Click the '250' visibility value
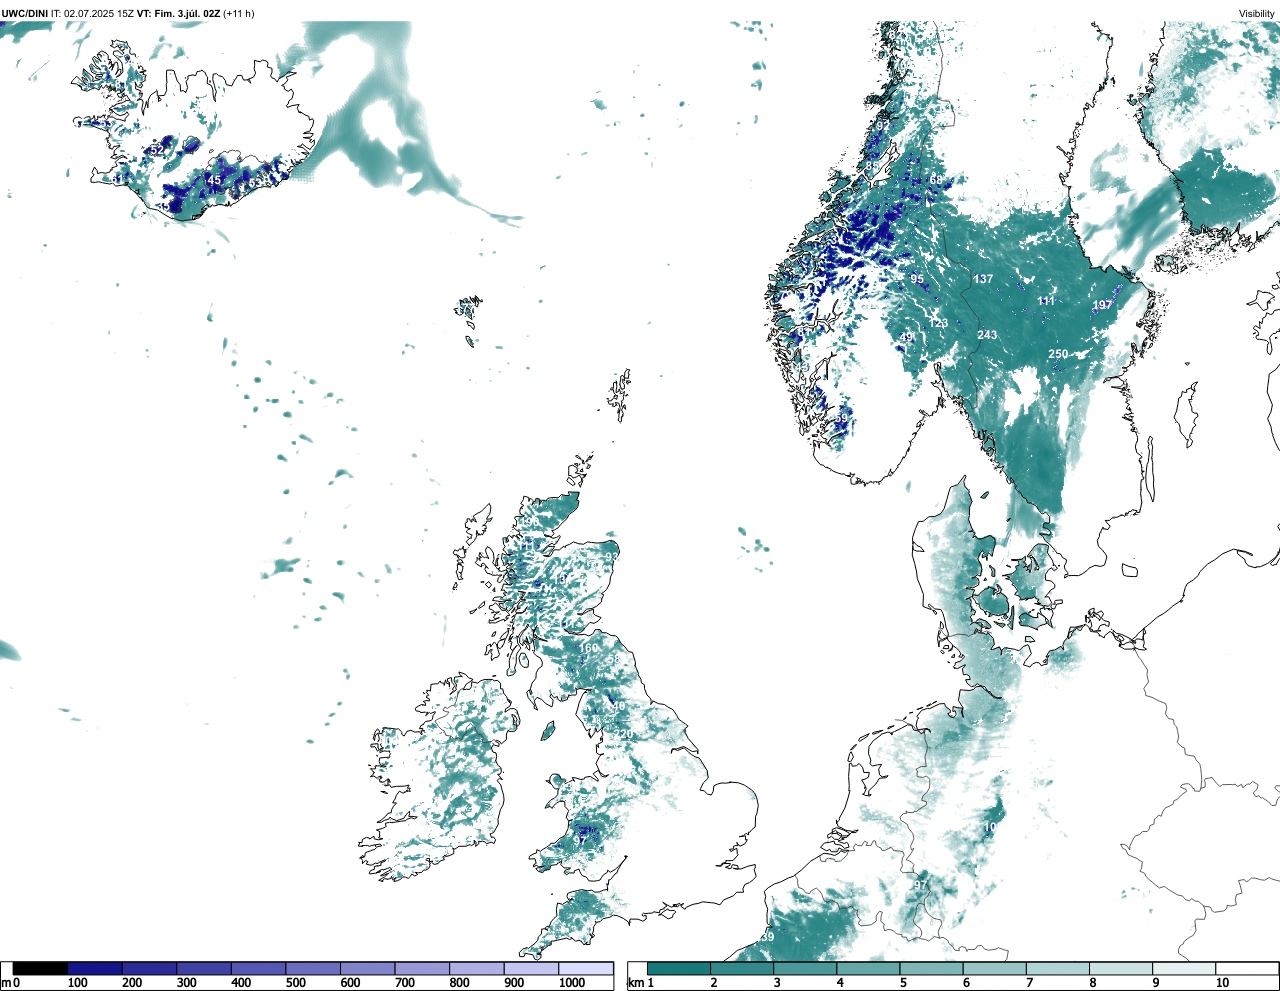 click(1058, 354)
